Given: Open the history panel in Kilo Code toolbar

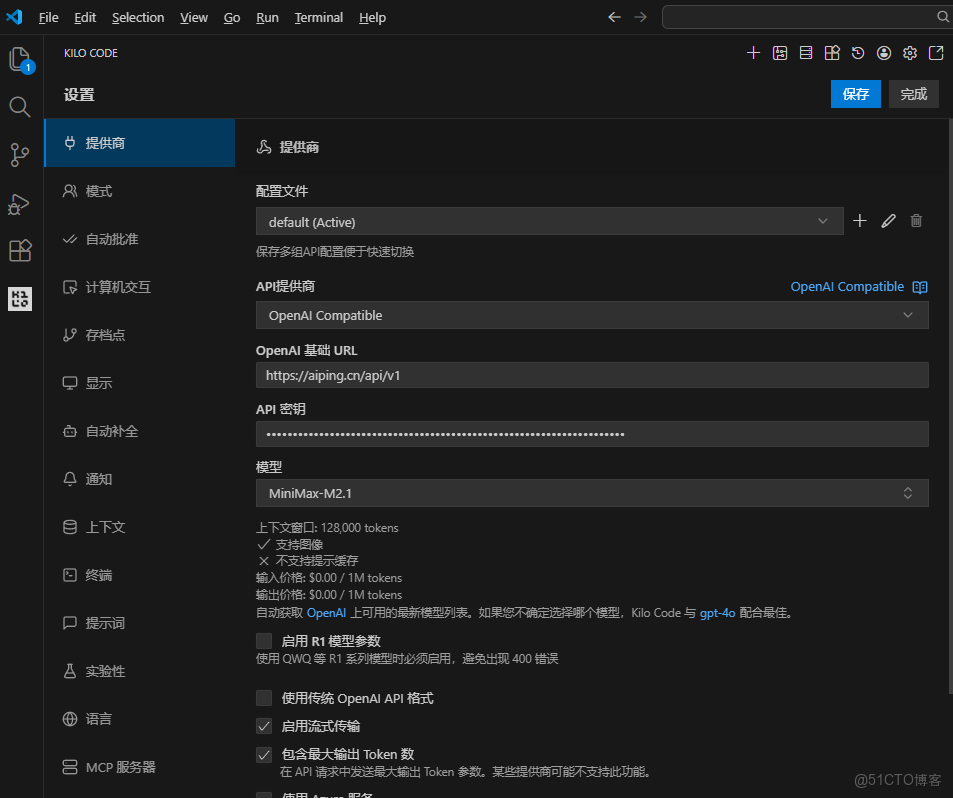Looking at the screenshot, I should [x=857, y=52].
